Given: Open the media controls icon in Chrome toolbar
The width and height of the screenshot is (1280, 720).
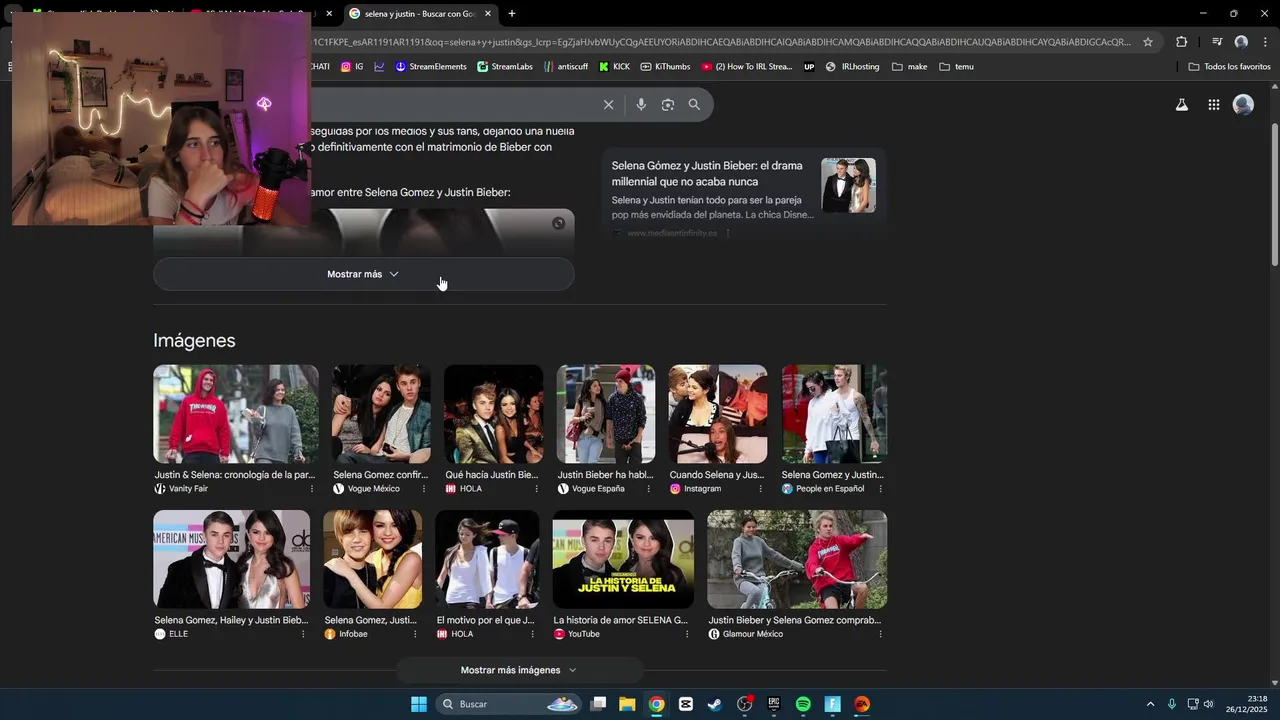Looking at the screenshot, I should pos(1217,42).
